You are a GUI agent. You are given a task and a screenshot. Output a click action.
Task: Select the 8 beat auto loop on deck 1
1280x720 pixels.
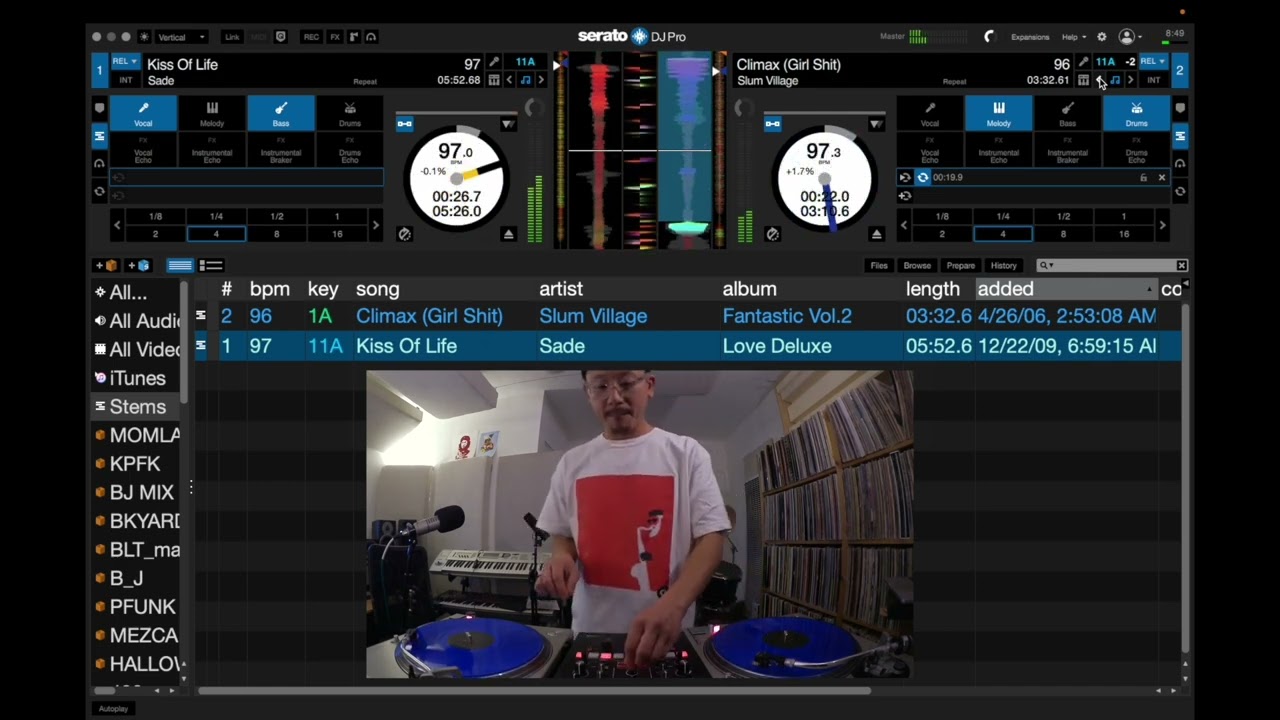click(x=277, y=234)
